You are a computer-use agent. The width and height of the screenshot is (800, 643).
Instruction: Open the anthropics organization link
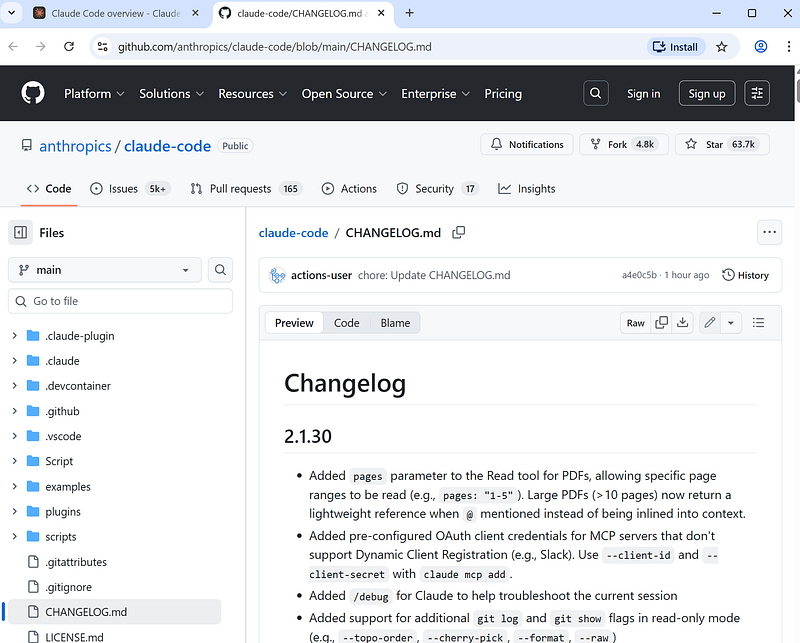click(x=76, y=146)
